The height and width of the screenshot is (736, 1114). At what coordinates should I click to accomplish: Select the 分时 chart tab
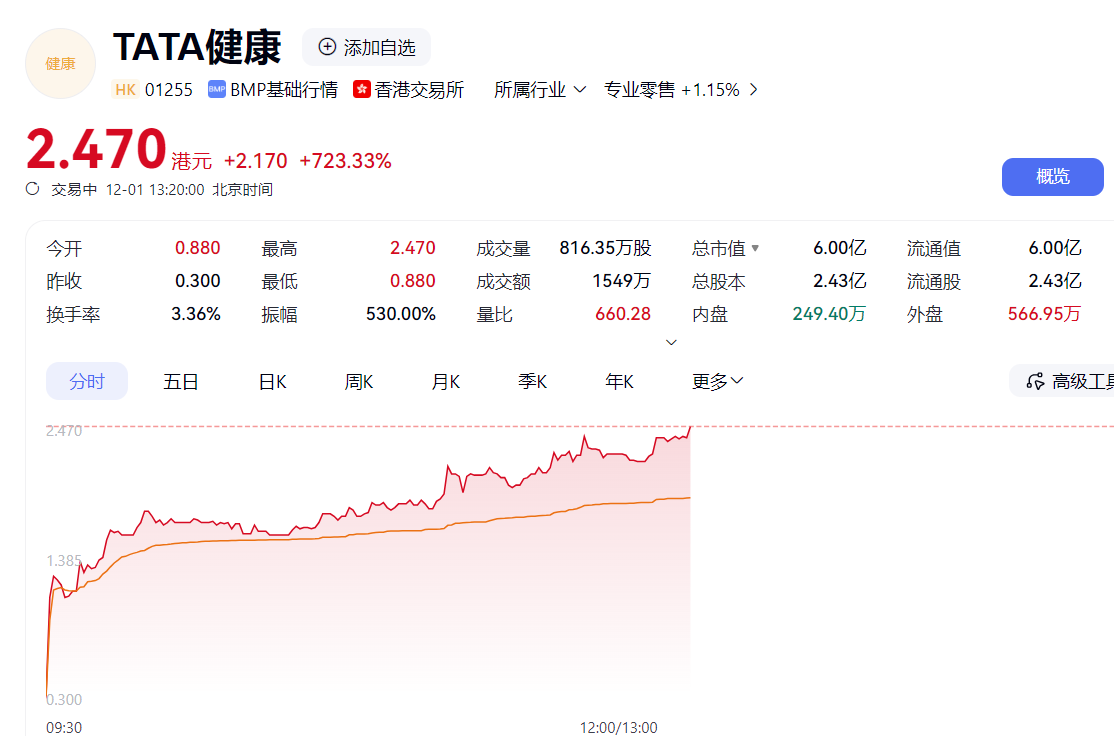click(x=87, y=381)
